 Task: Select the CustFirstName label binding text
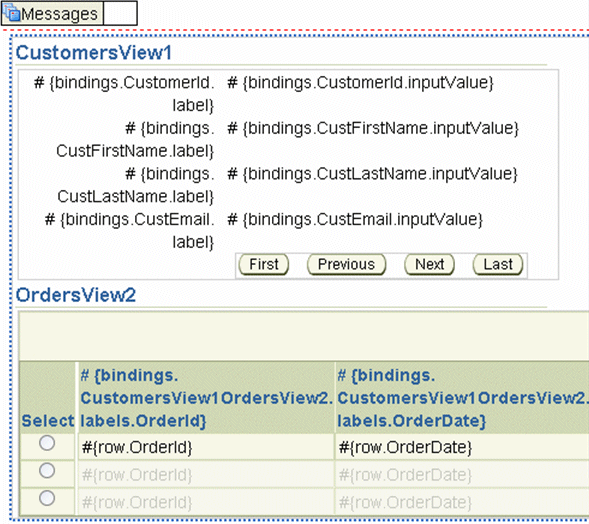coord(135,140)
